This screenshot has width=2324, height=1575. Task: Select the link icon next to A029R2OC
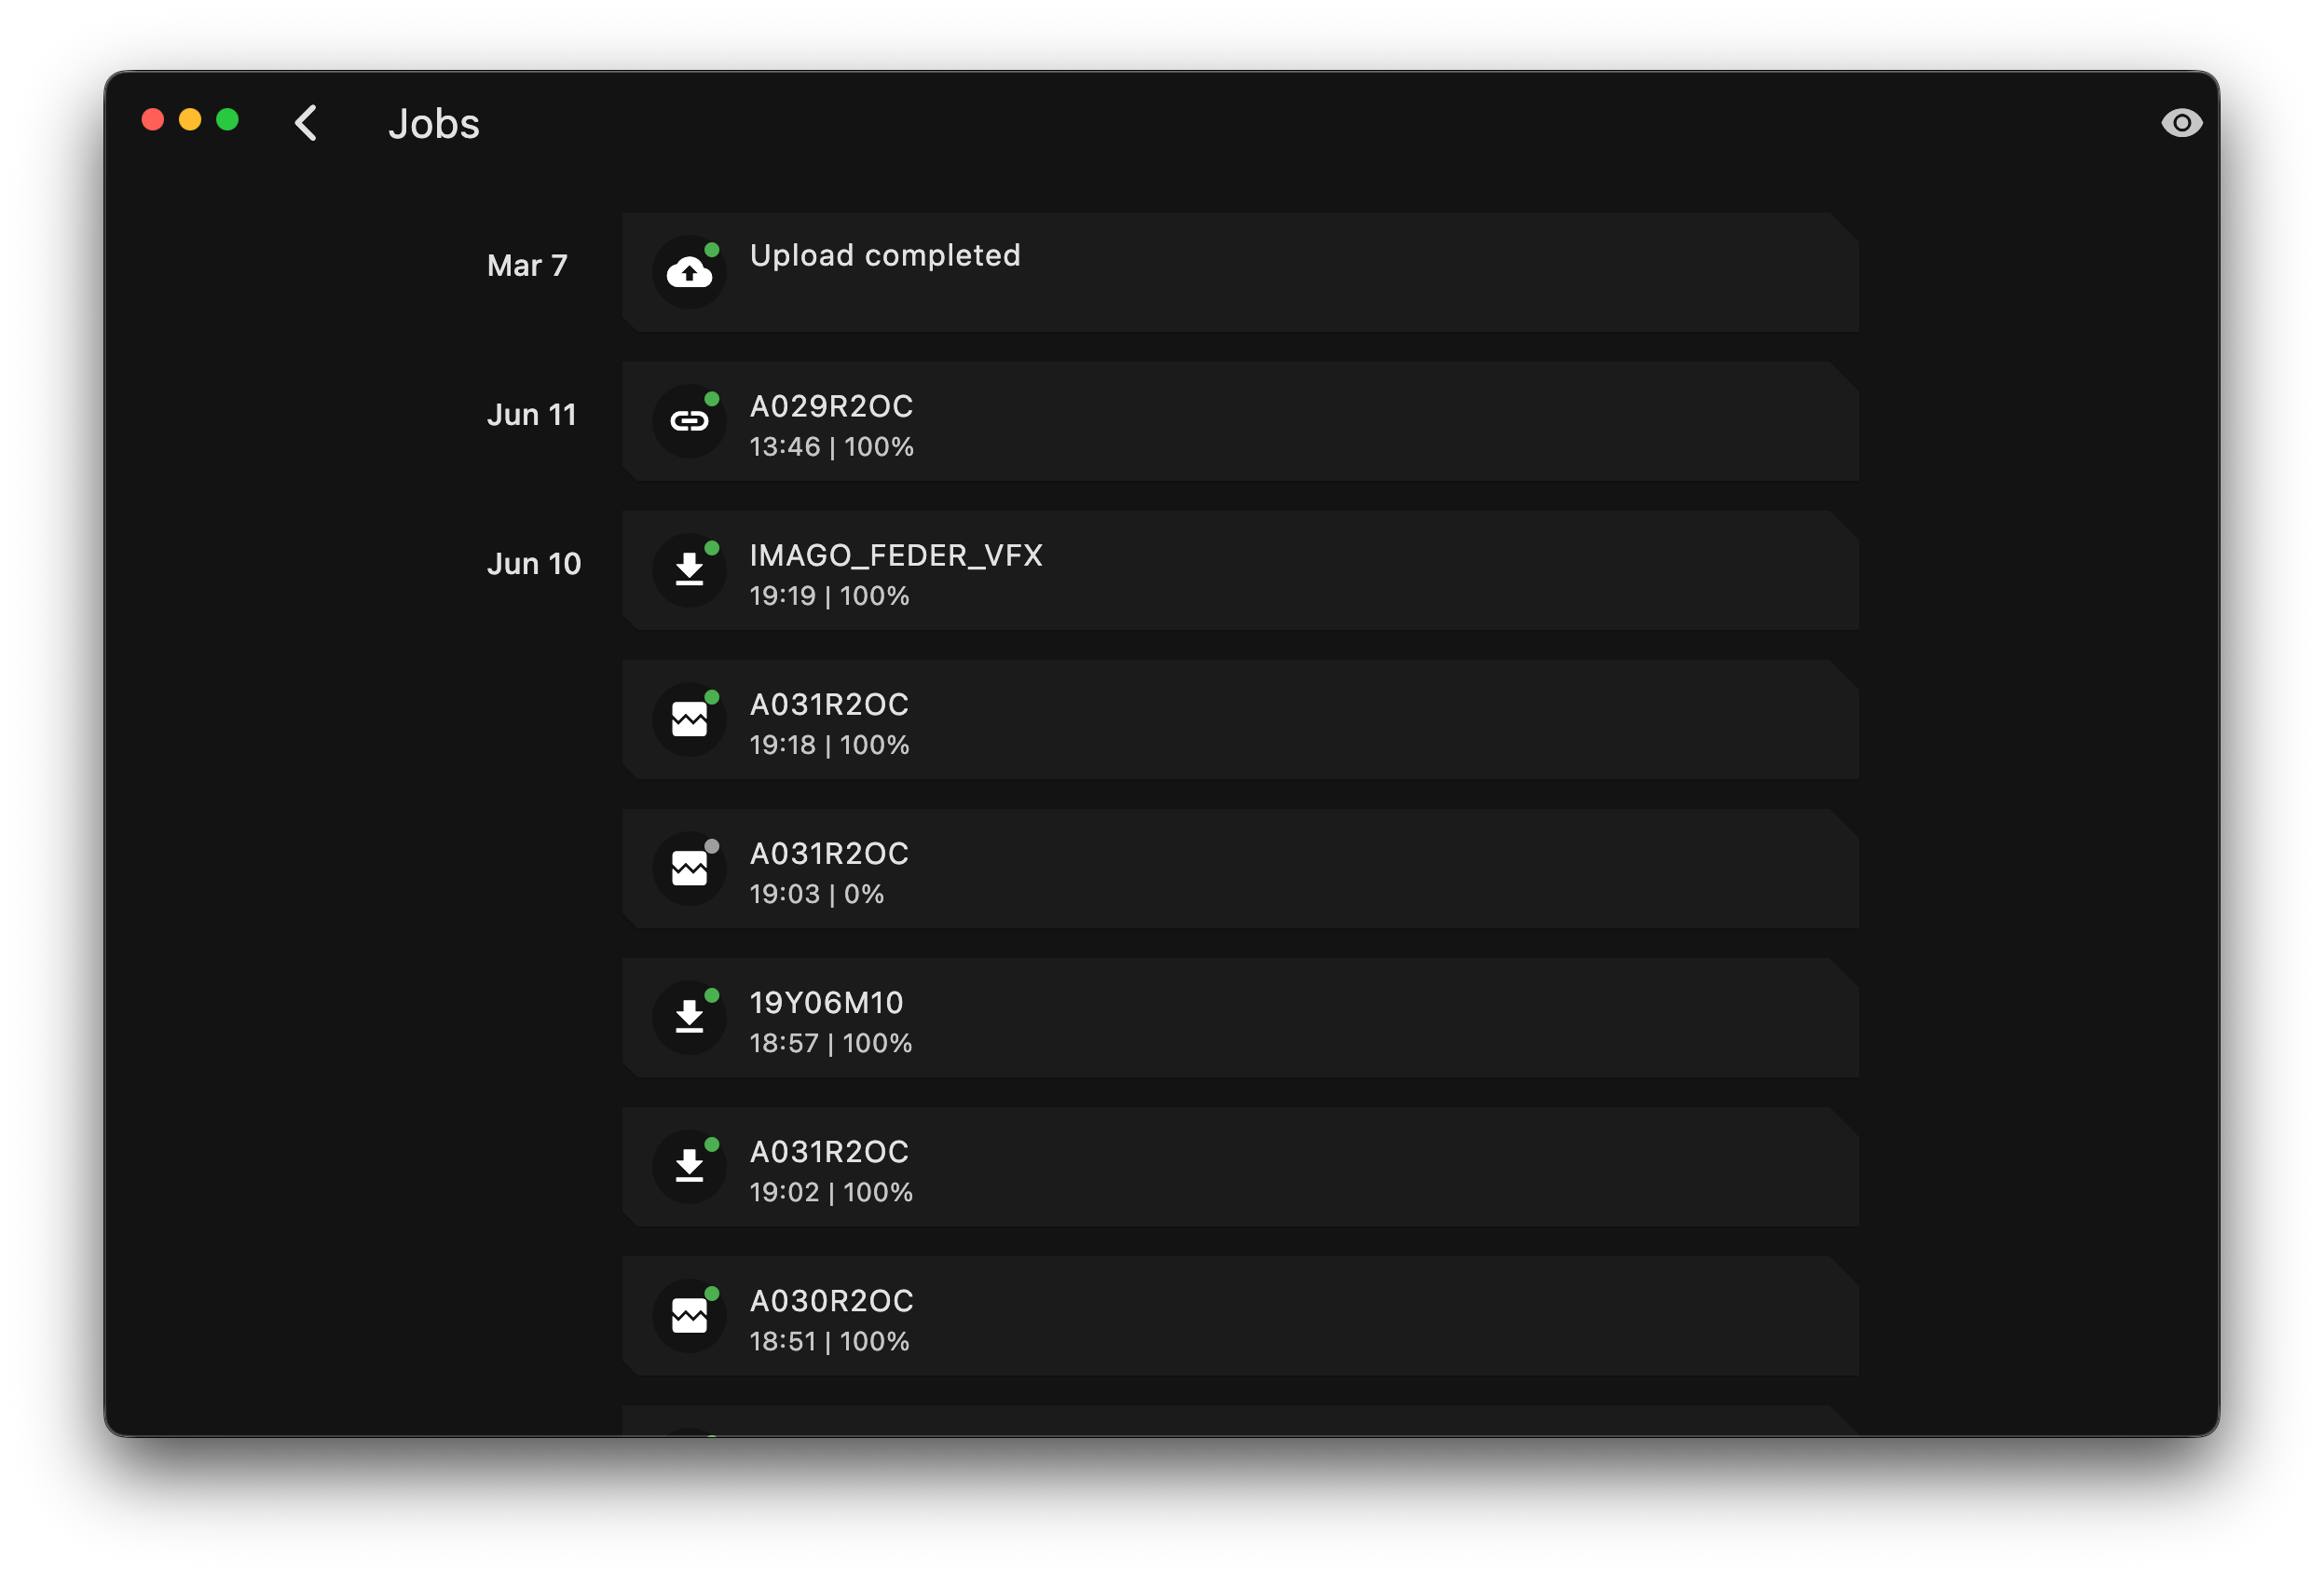(689, 421)
